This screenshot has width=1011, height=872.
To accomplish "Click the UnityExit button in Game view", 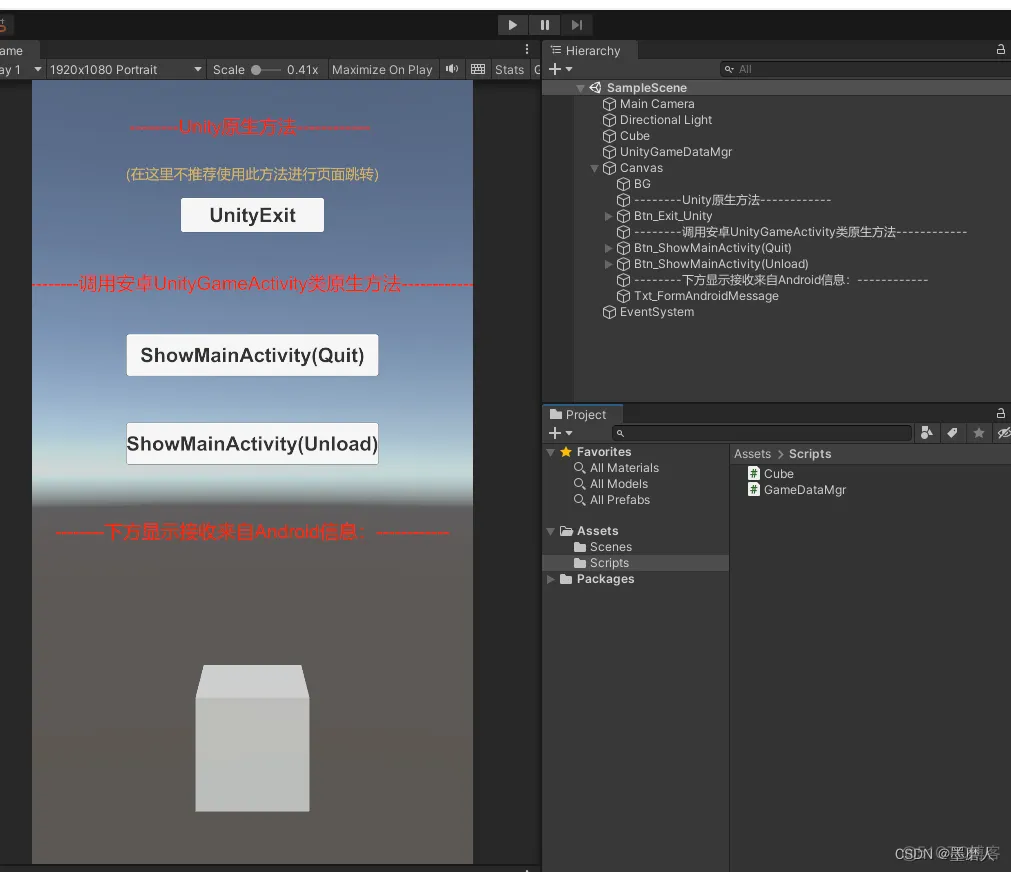I will coord(252,215).
